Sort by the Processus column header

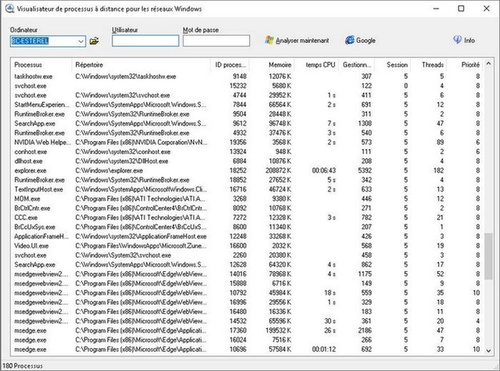(x=42, y=65)
